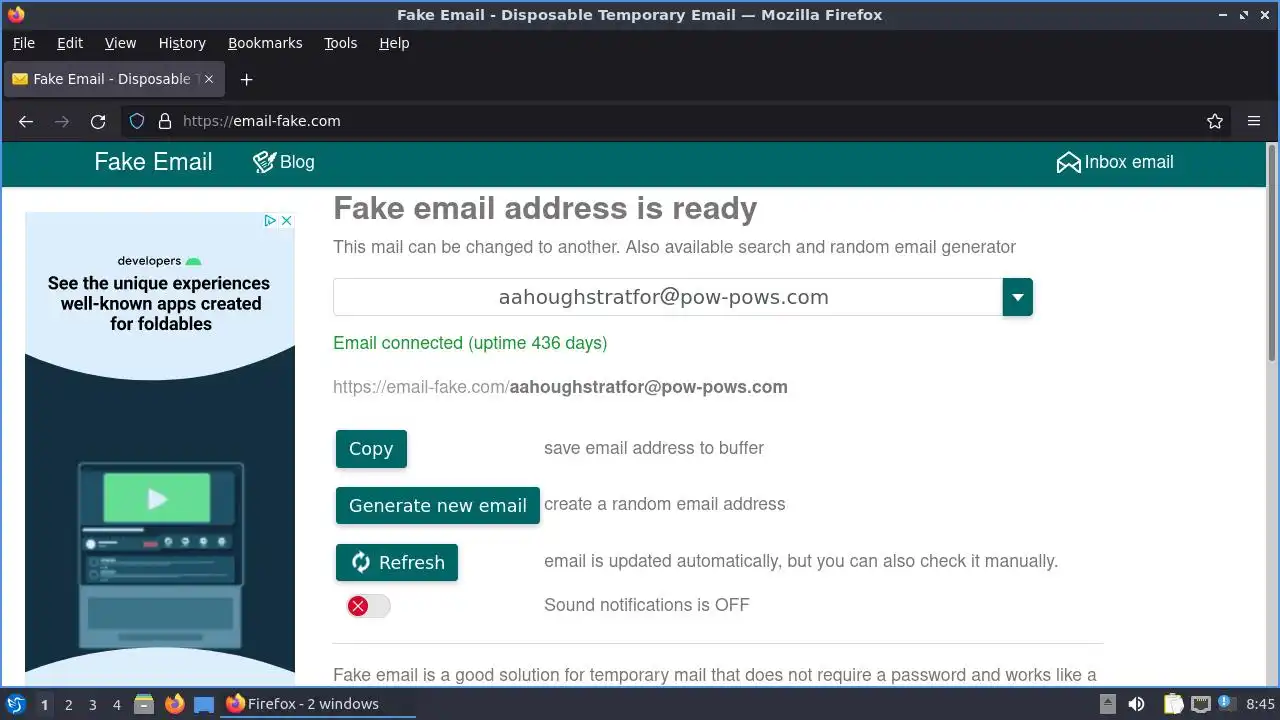The width and height of the screenshot is (1280, 720).
Task: Open the History menu
Action: click(182, 43)
